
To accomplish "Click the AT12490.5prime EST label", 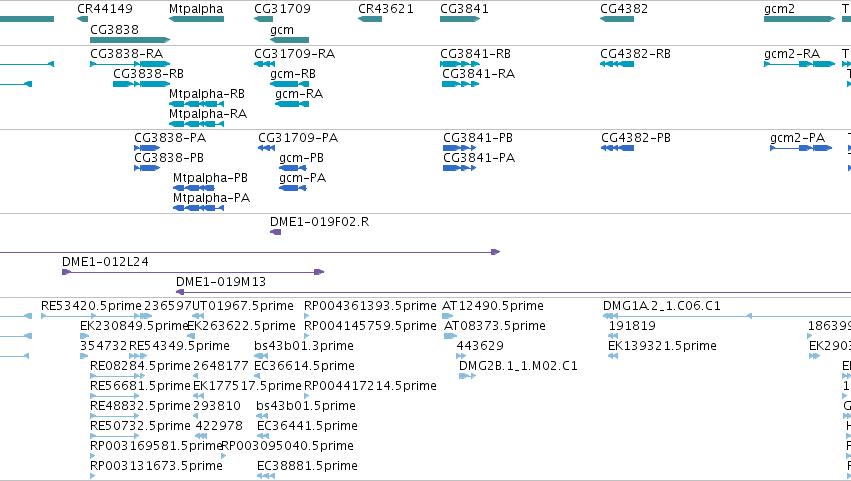I will pos(493,306).
